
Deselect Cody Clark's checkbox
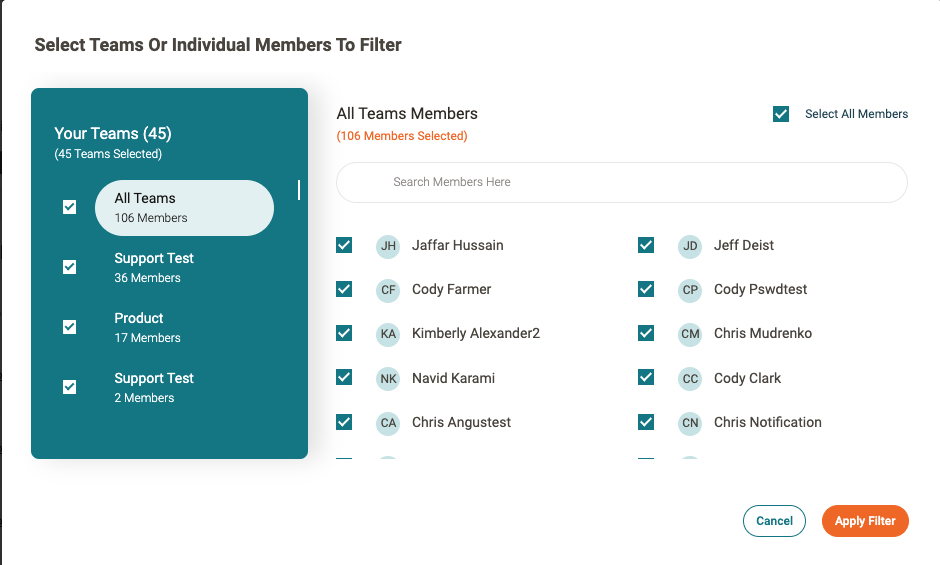(646, 378)
